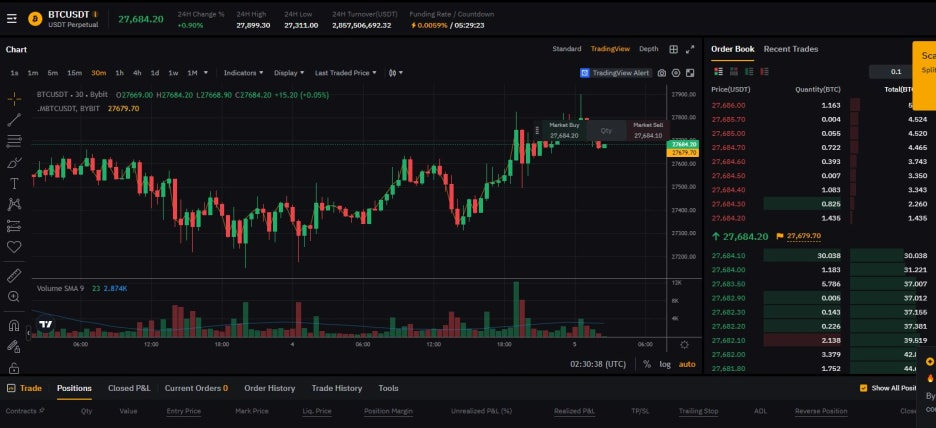Open multi-chart grid layout icon

pyautogui.click(x=673, y=49)
